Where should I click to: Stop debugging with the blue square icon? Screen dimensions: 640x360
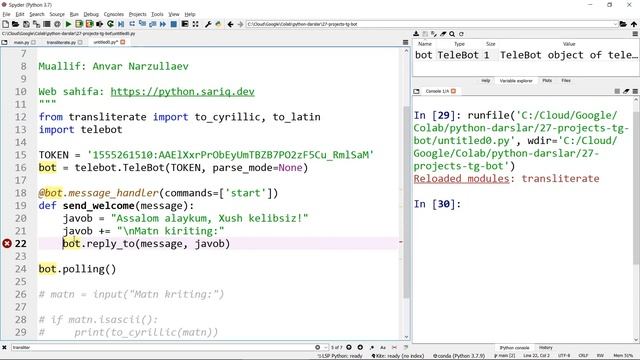pyautogui.click(x=173, y=24)
